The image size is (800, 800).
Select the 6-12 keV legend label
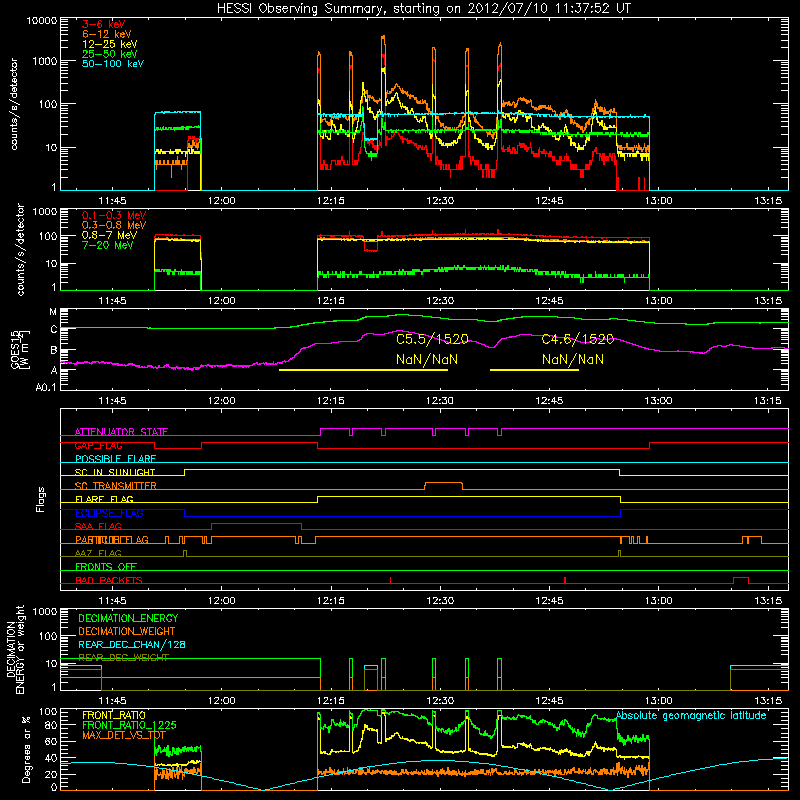tap(107, 34)
